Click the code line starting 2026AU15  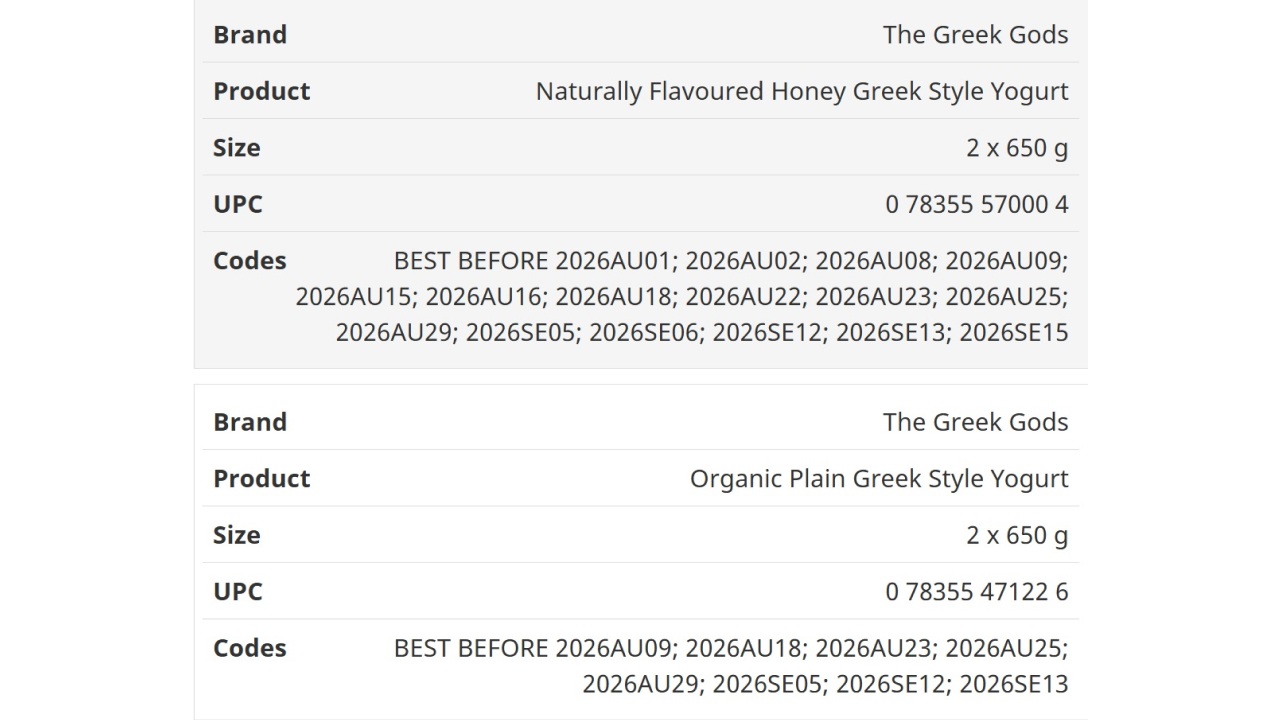point(682,297)
